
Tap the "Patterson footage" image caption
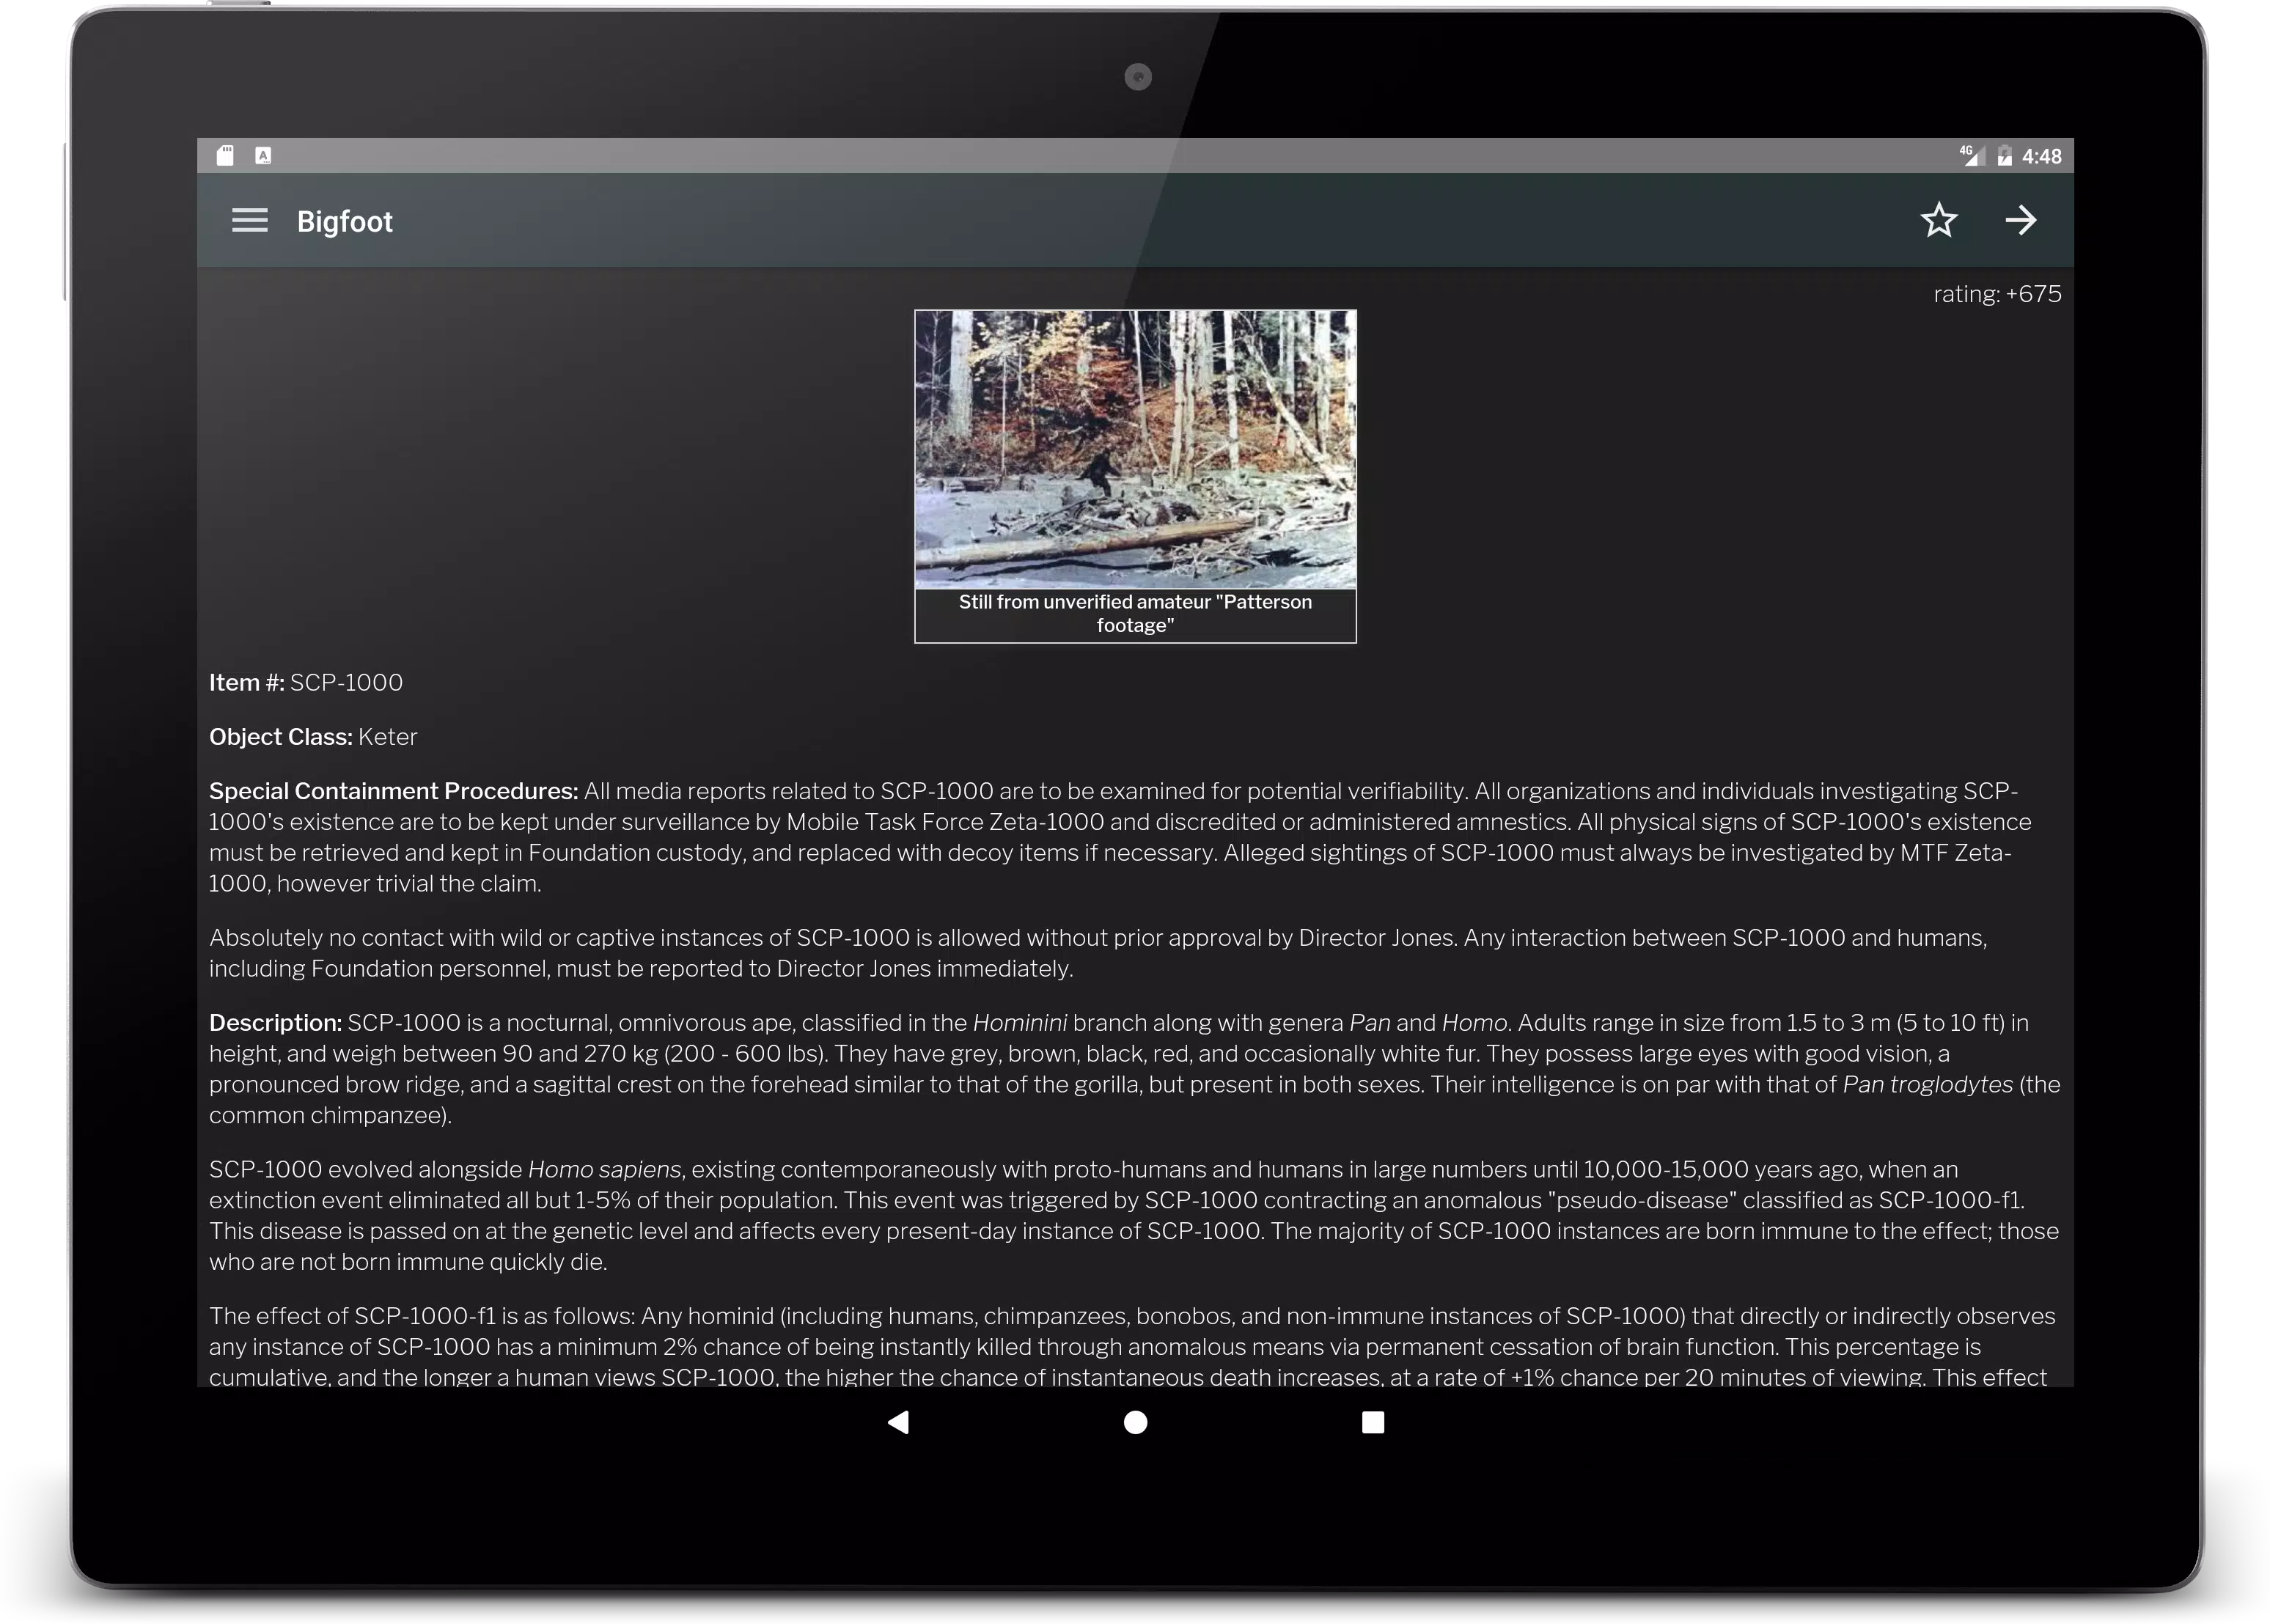coord(1135,613)
